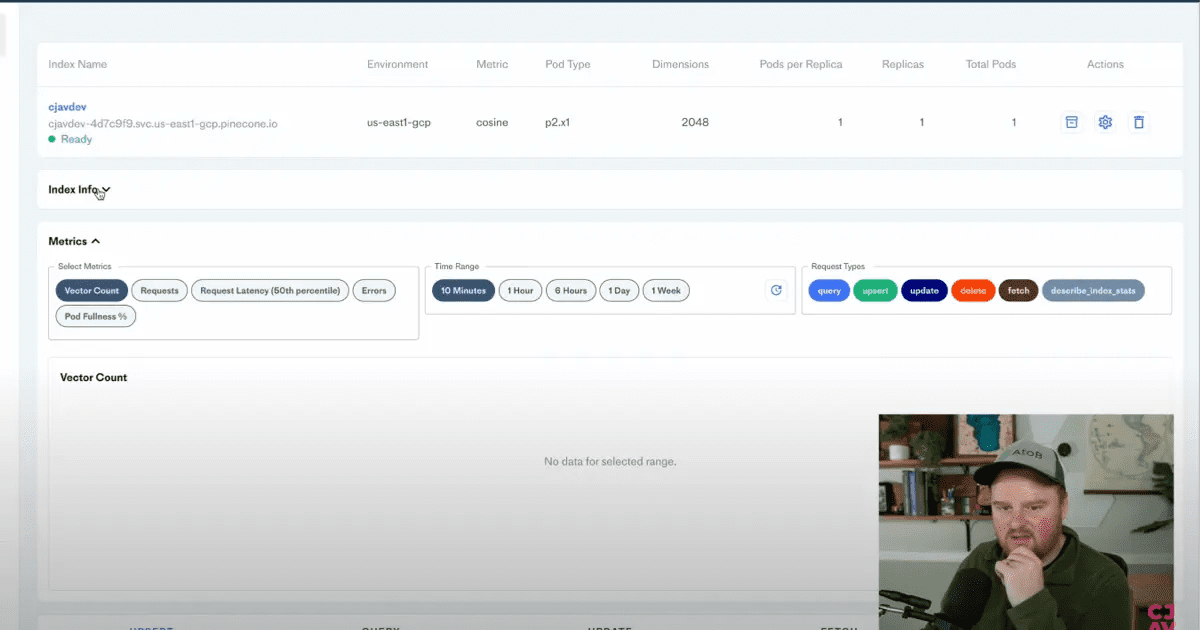
Task: Select the Pod Fullness % metric
Action: click(x=96, y=316)
